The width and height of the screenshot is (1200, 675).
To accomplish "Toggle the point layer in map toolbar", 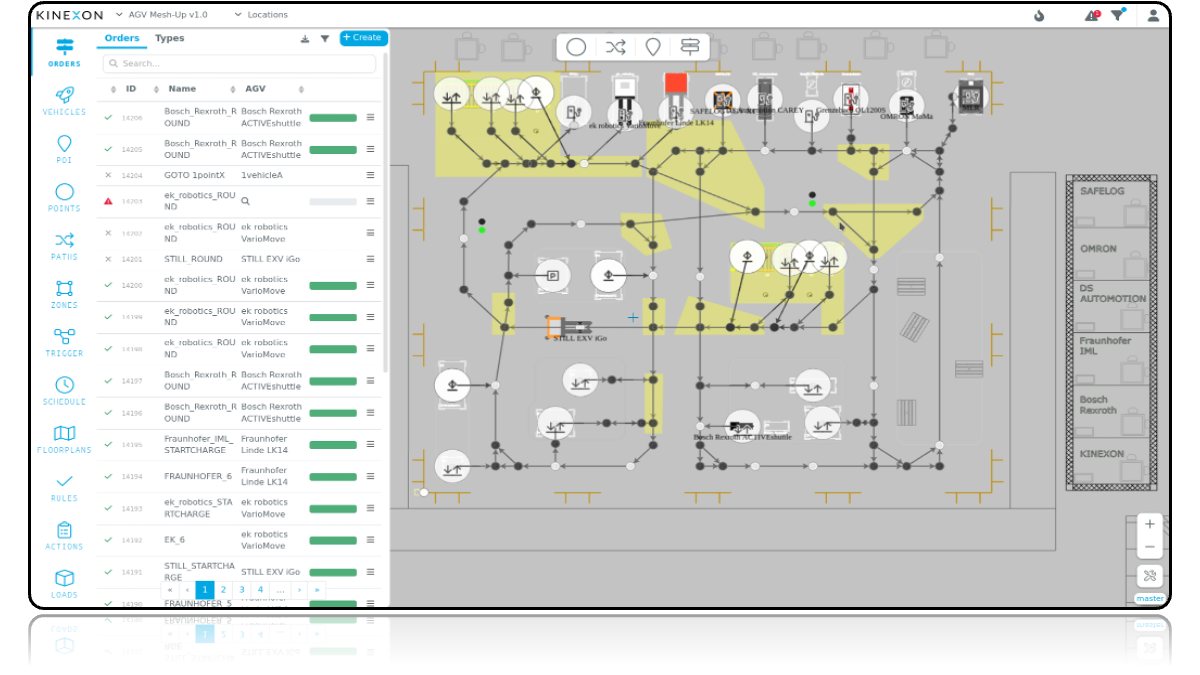I will coord(576,47).
